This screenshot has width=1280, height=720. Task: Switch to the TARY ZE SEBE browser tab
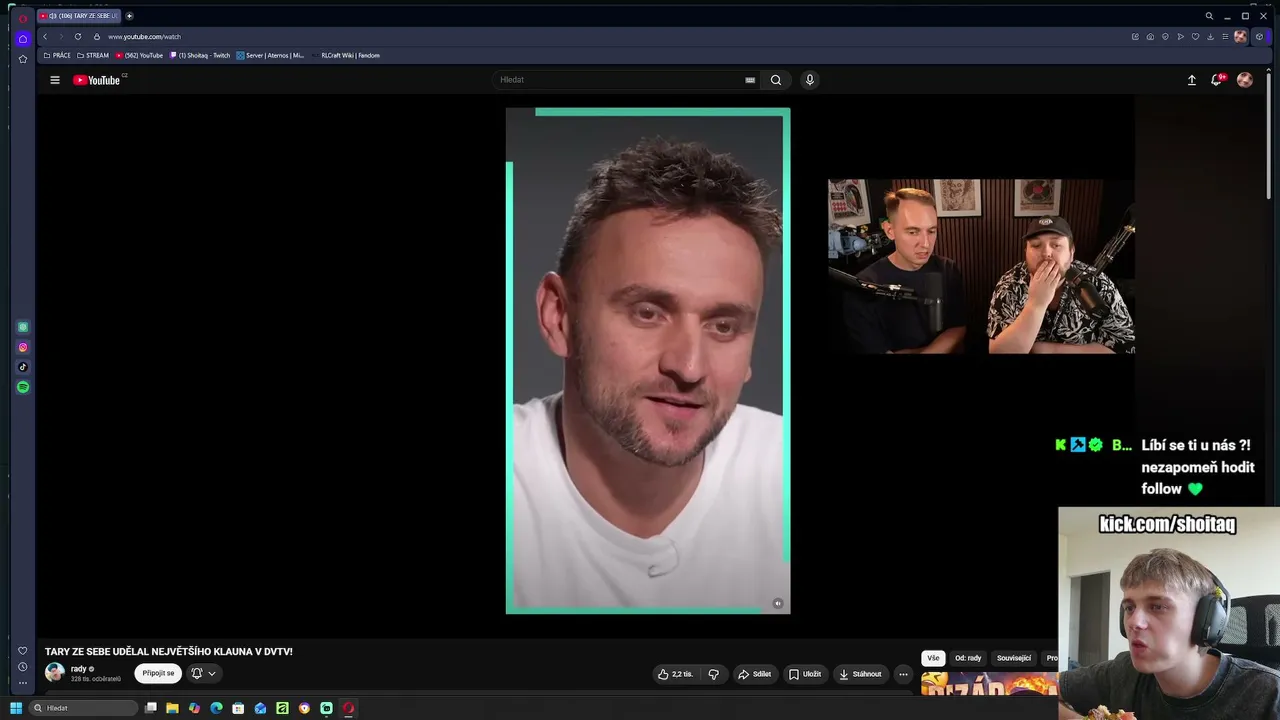pos(79,16)
